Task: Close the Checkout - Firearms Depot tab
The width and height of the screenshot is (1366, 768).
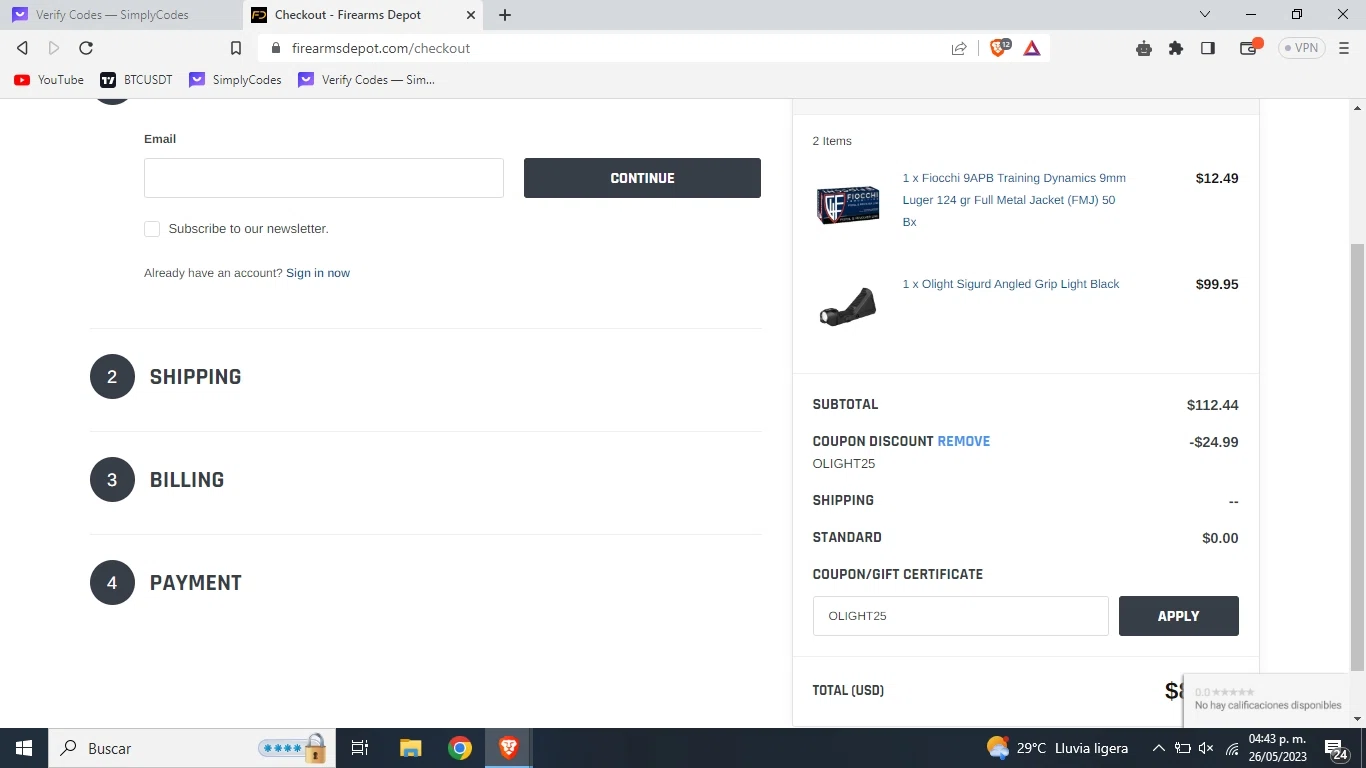Action: coord(470,15)
